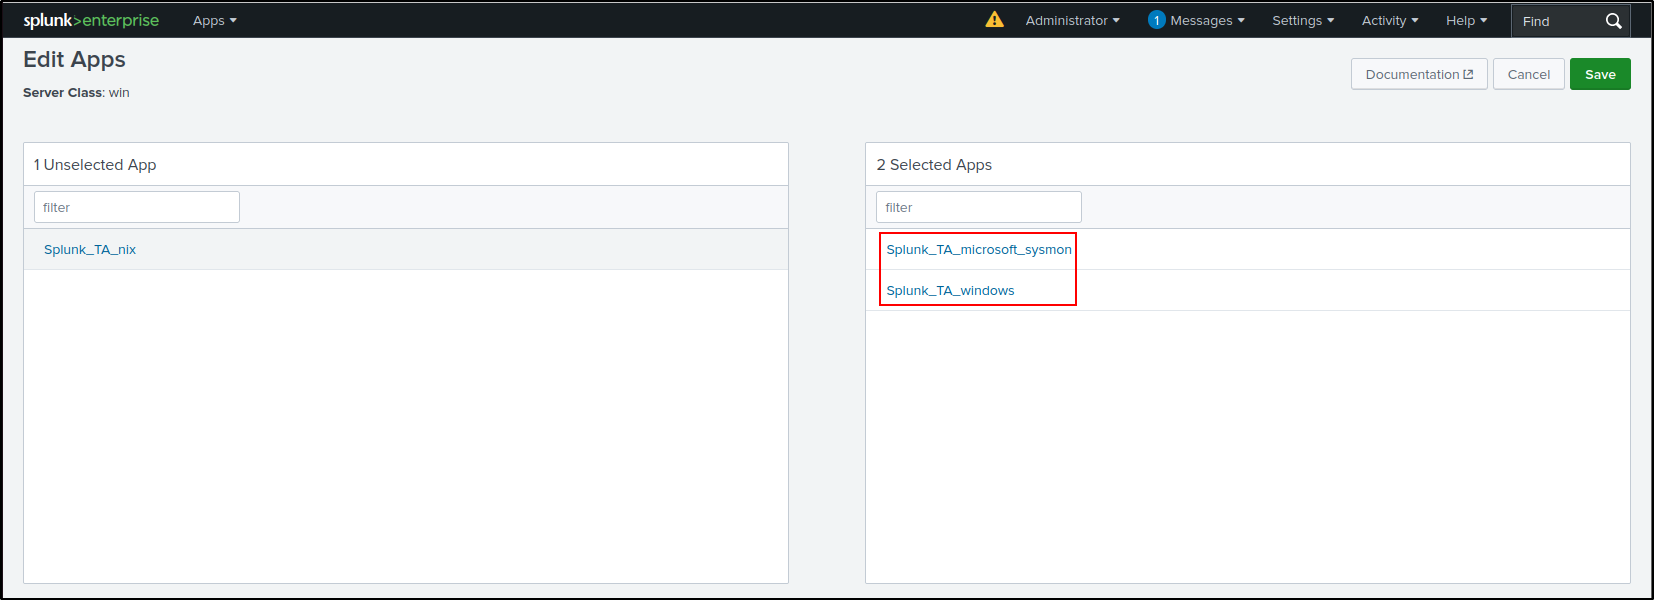Open the Help menu
Viewport: 1654px width, 600px height.
pos(1466,20)
